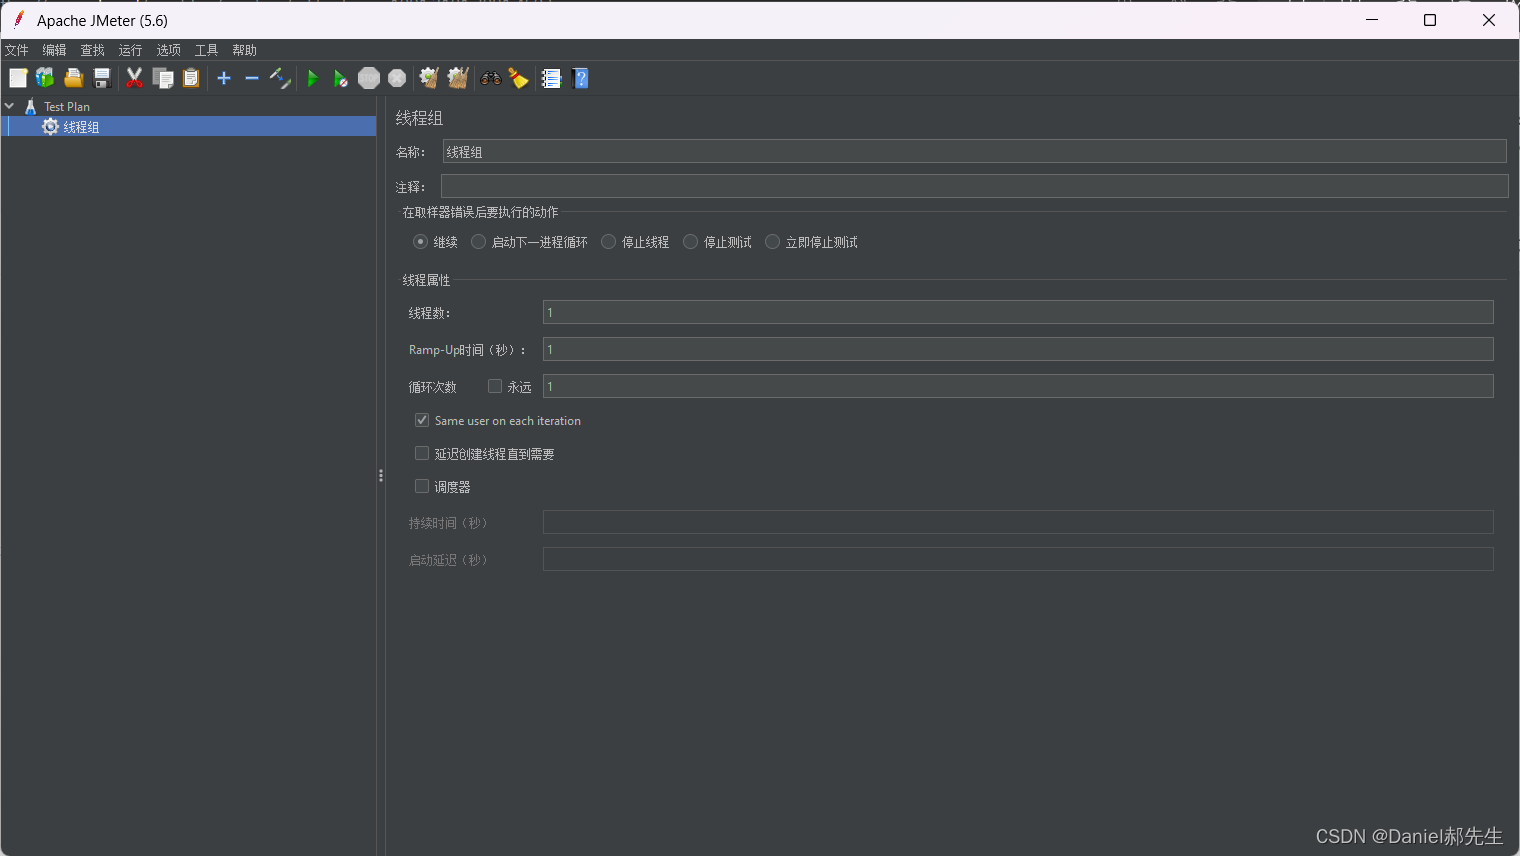Click the 名称 name input field
The width and height of the screenshot is (1520, 856).
pyautogui.click(x=974, y=151)
